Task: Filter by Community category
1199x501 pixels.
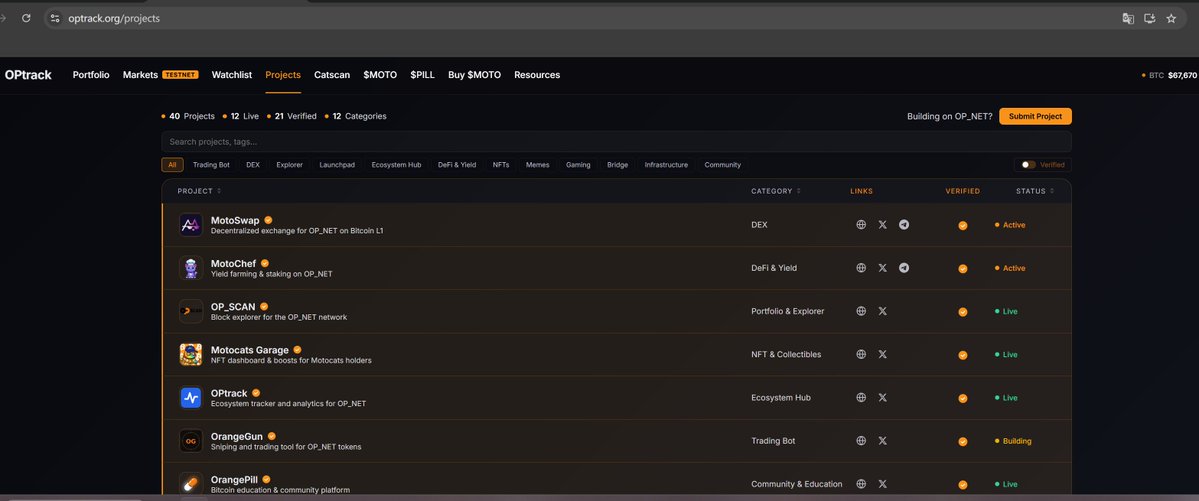Action: pos(723,164)
